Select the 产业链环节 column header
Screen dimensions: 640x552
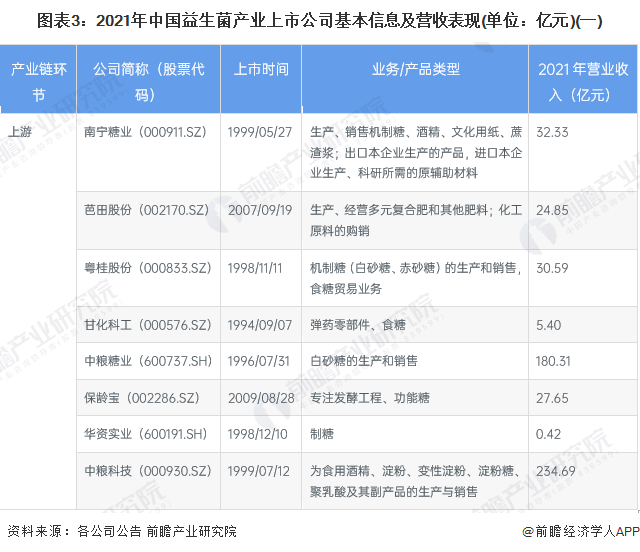coord(39,82)
